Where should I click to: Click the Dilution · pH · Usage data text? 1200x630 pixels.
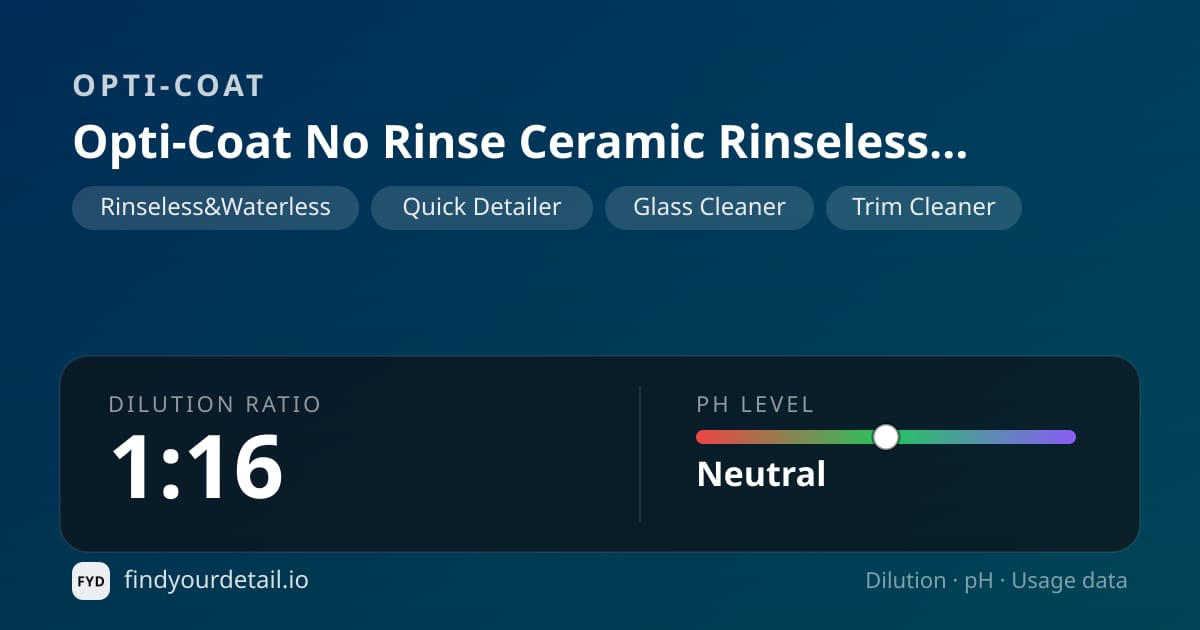(996, 581)
